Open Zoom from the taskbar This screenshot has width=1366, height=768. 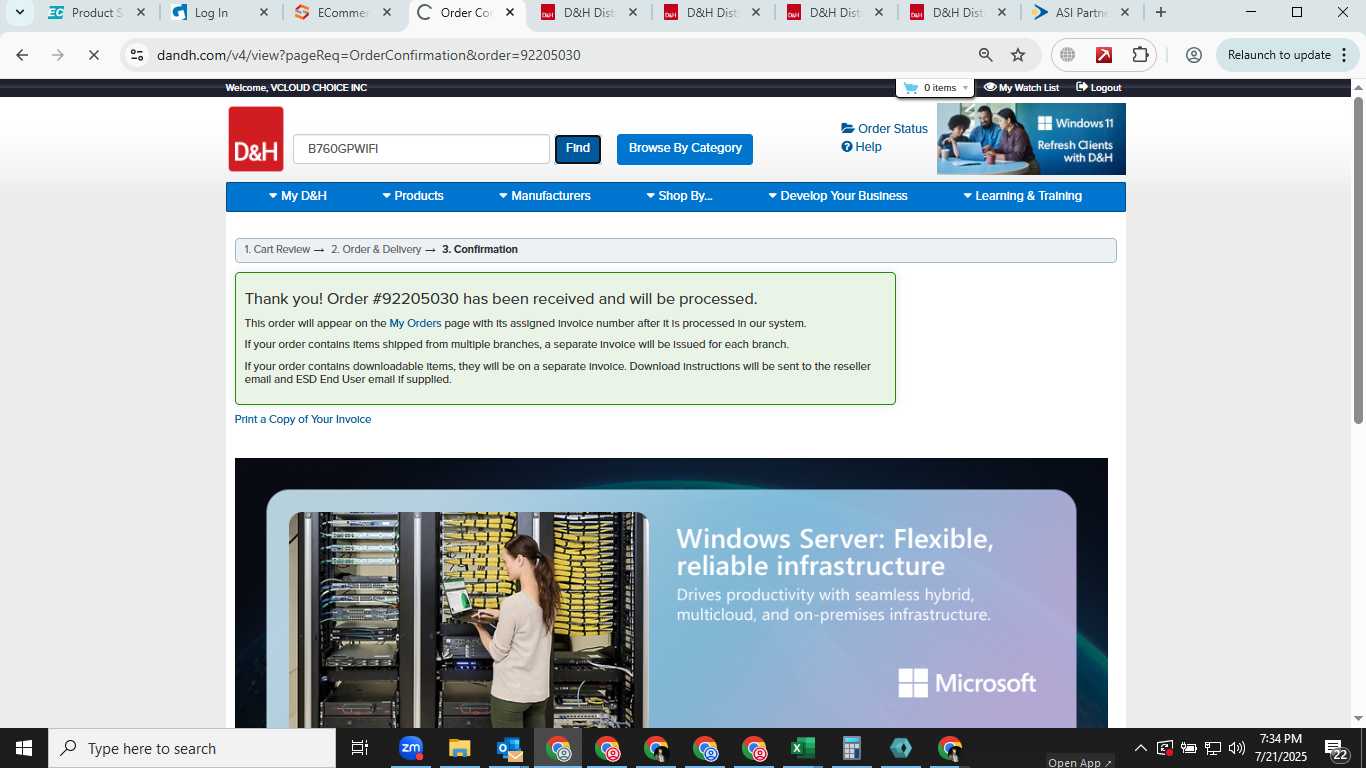pyautogui.click(x=410, y=748)
